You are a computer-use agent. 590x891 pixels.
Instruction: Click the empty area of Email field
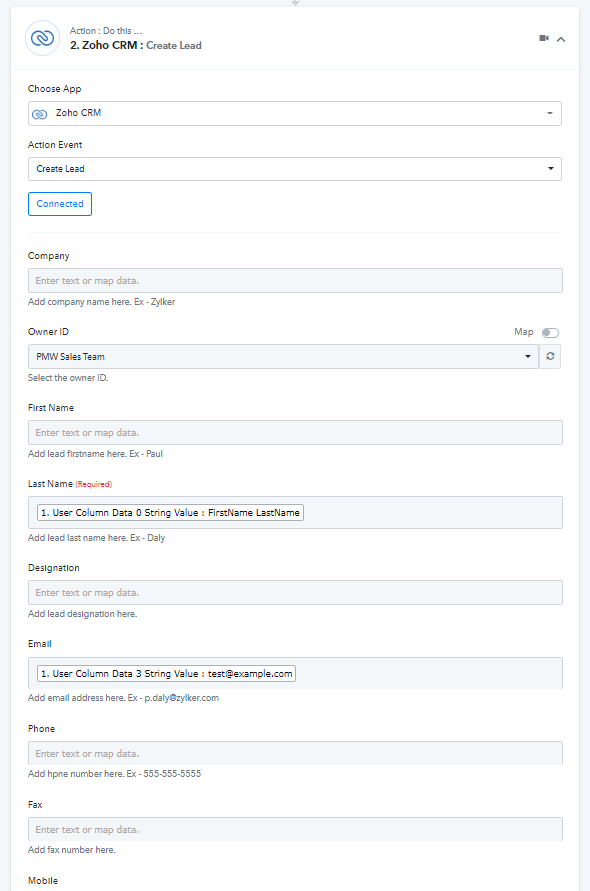pyautogui.click(x=428, y=673)
